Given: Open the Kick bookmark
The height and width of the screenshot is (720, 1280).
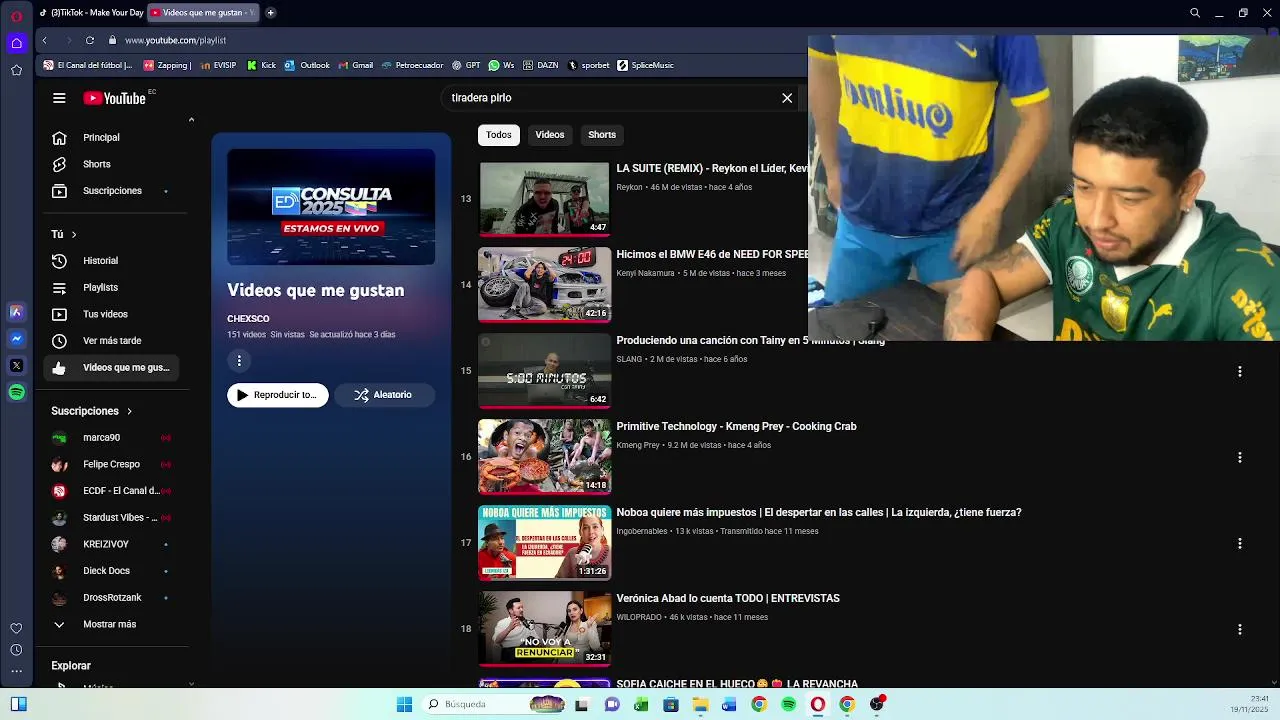Looking at the screenshot, I should tap(262, 65).
